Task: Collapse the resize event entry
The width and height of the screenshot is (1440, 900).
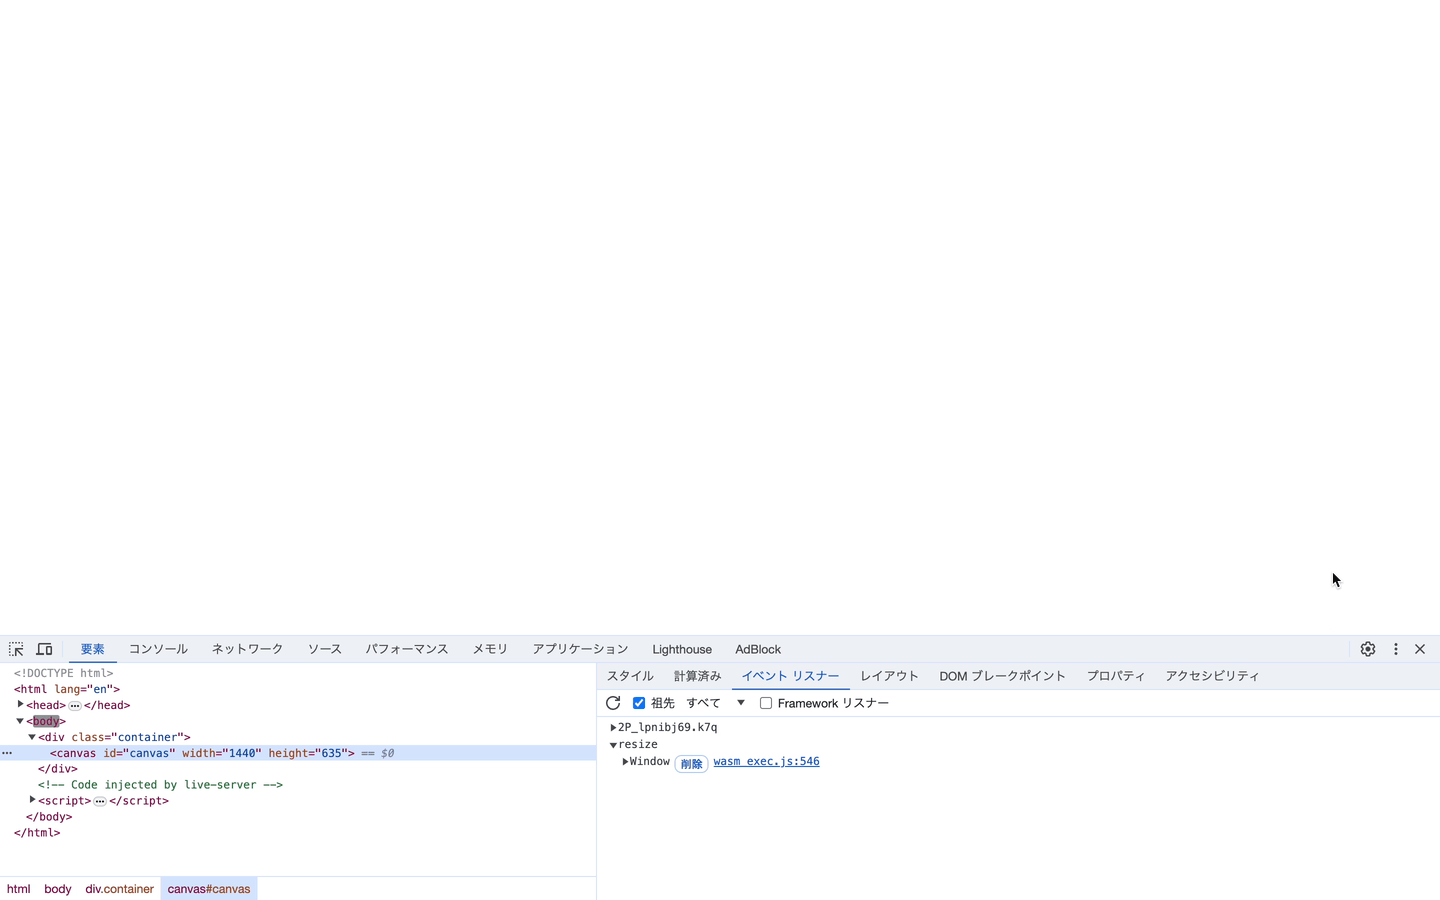Action: (x=613, y=745)
